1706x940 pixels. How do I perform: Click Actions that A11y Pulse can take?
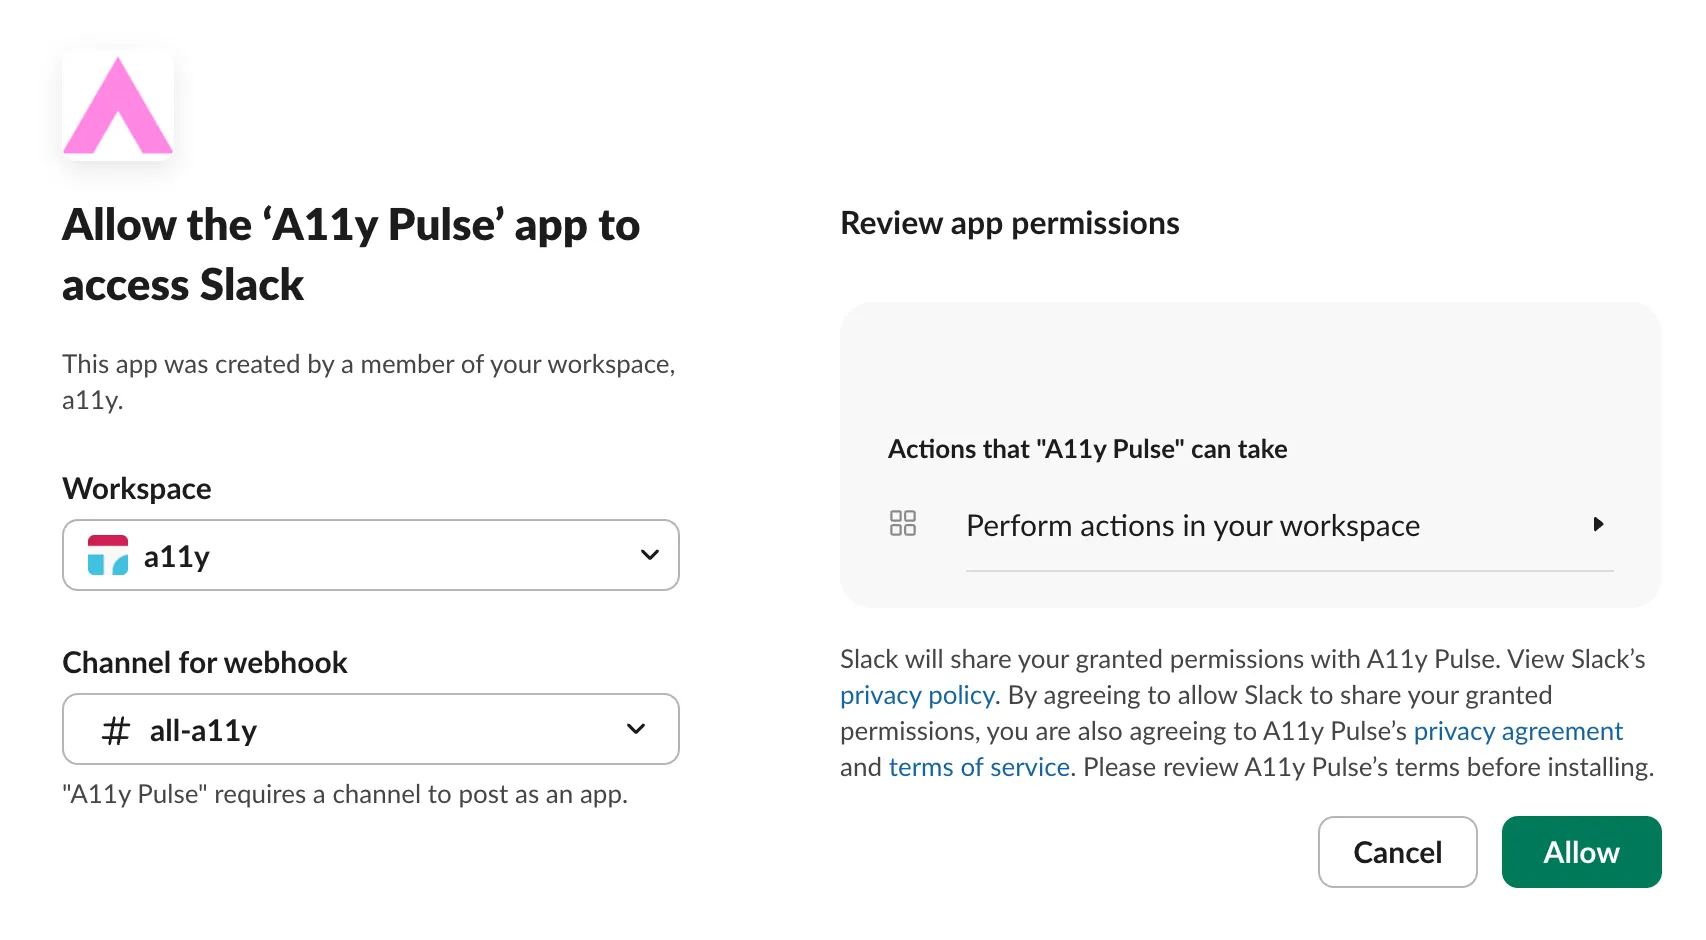1087,448
